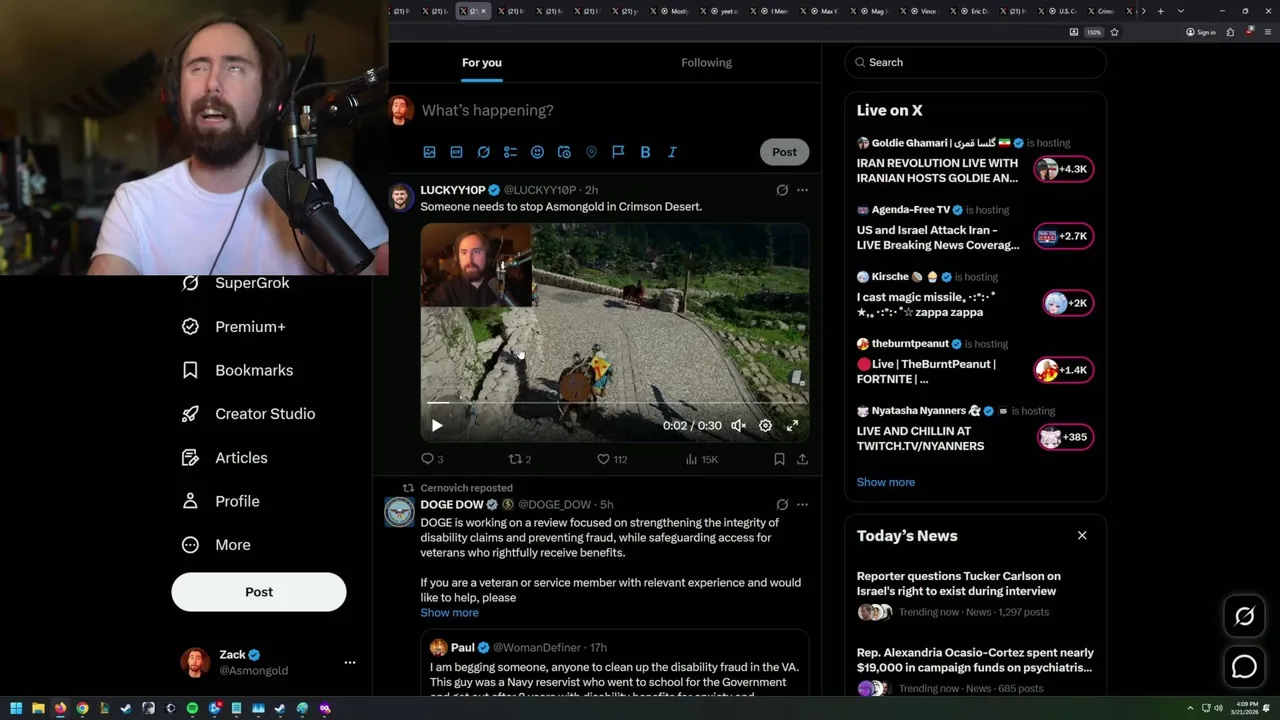
Task: Seek on the video progress bar
Action: point(614,402)
